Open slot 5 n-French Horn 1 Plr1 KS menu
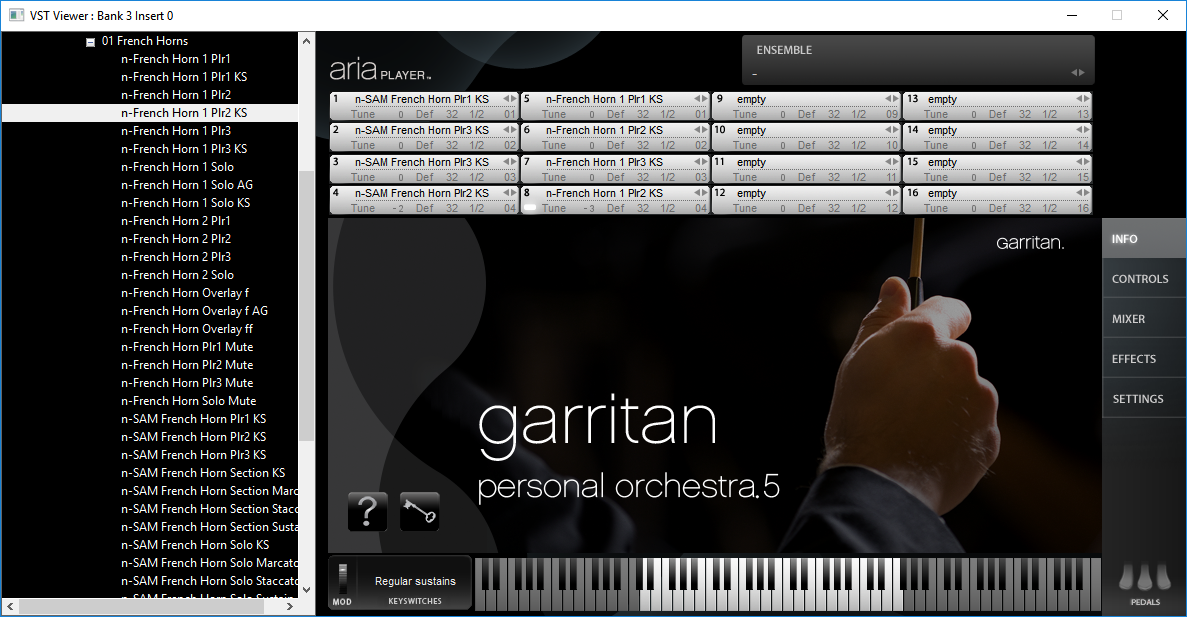Screen dimensions: 1187x617 (604, 99)
